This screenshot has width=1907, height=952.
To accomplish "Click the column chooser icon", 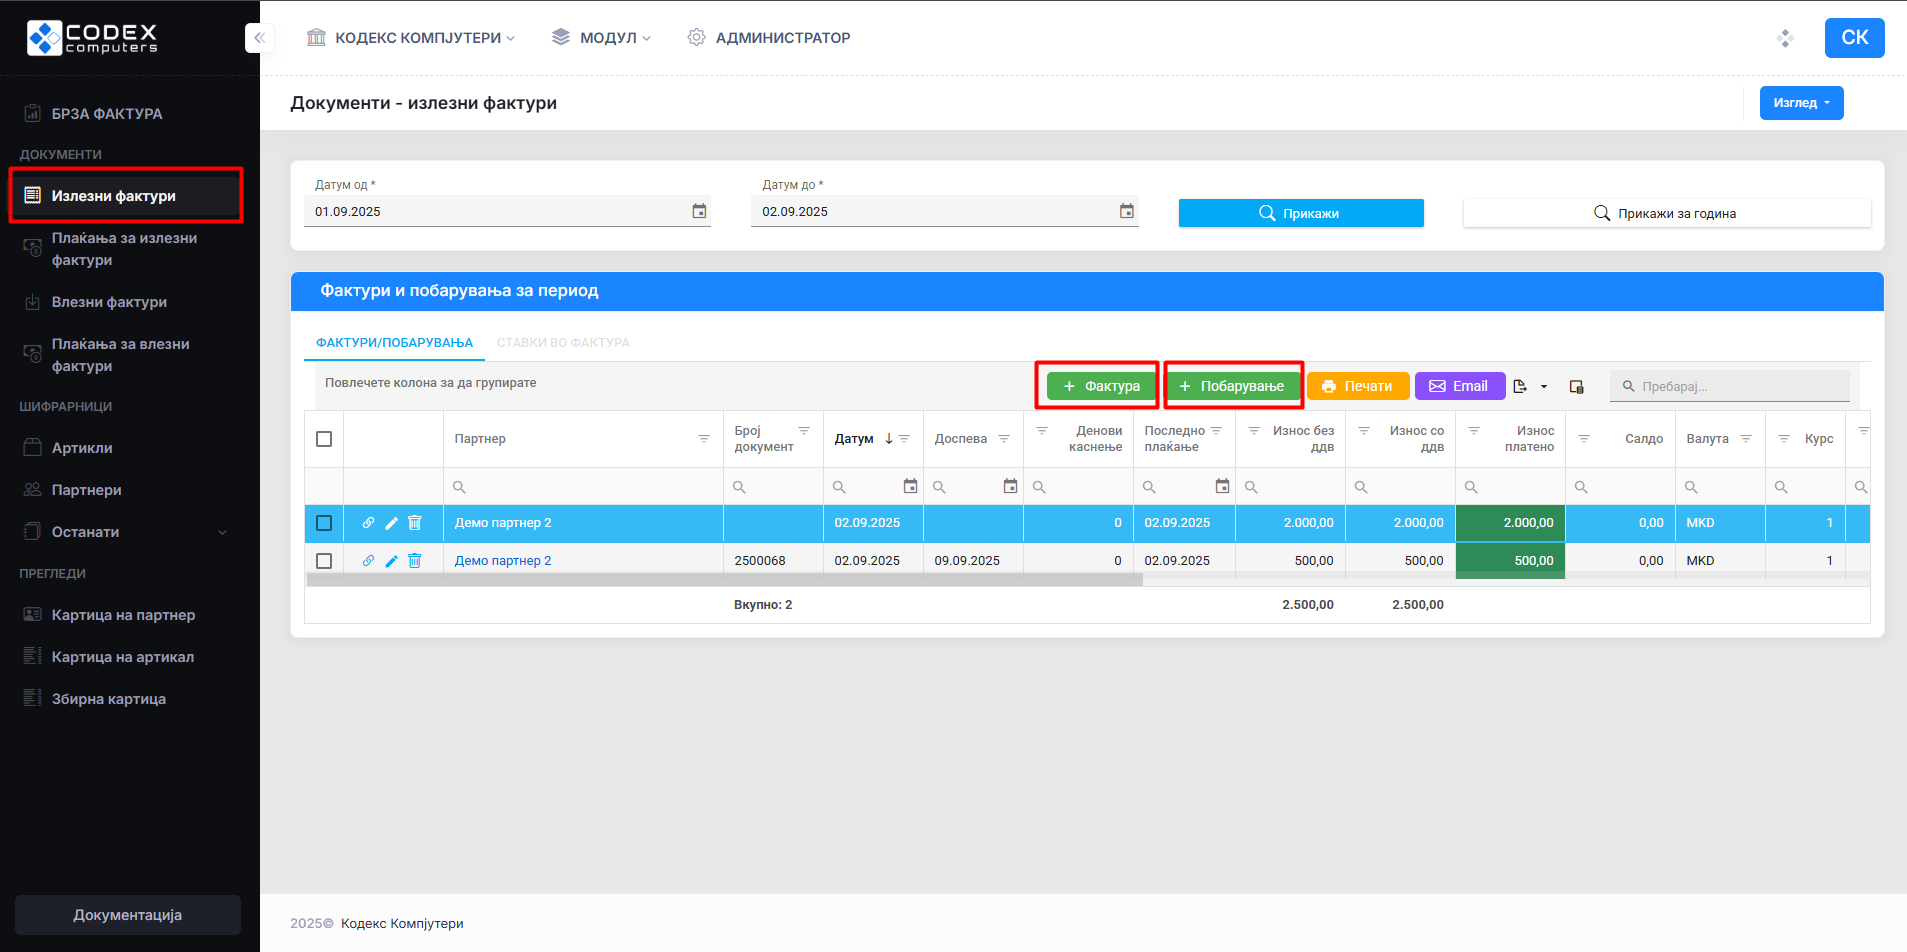I will tap(1576, 387).
